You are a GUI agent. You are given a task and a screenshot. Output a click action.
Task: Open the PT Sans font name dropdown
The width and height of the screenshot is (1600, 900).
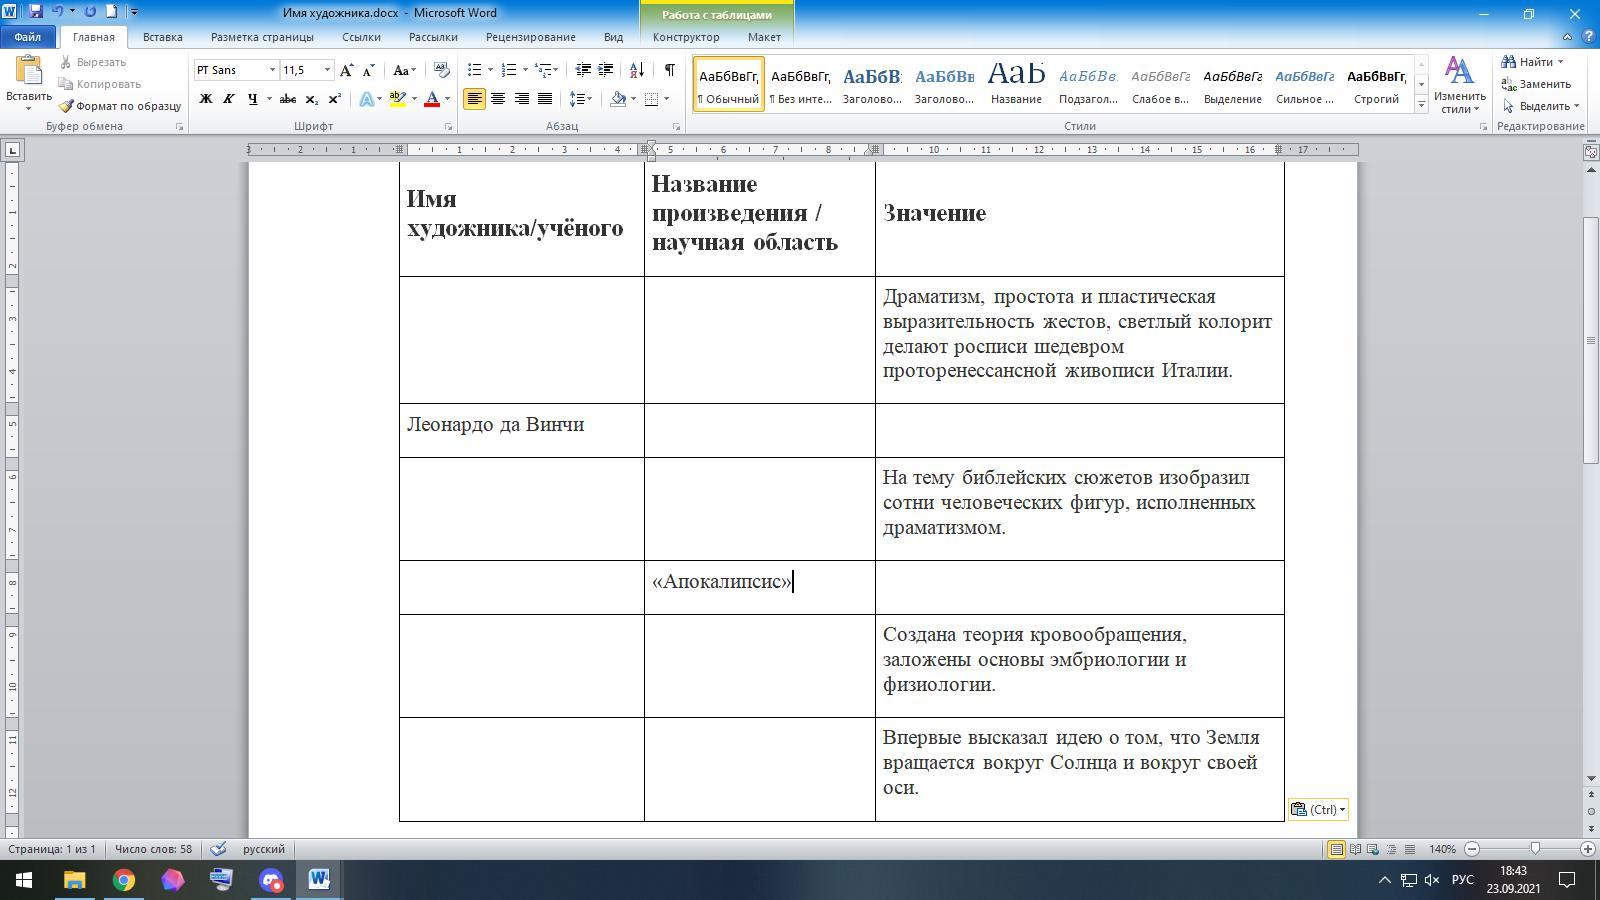(x=271, y=70)
